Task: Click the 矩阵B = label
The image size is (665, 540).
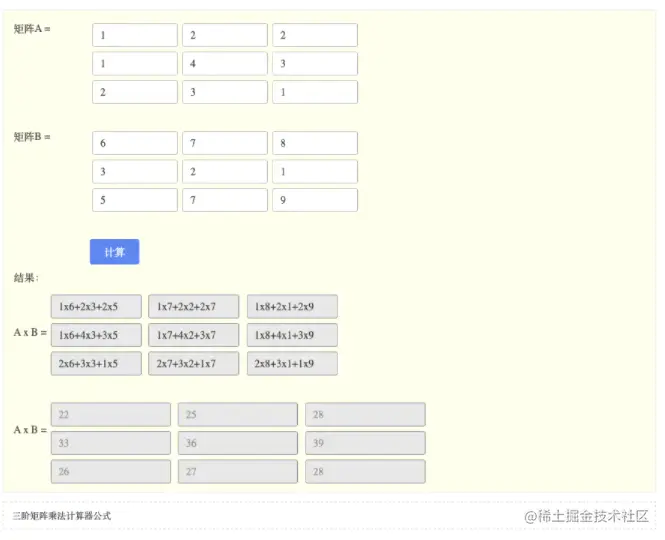Action: tap(32, 137)
